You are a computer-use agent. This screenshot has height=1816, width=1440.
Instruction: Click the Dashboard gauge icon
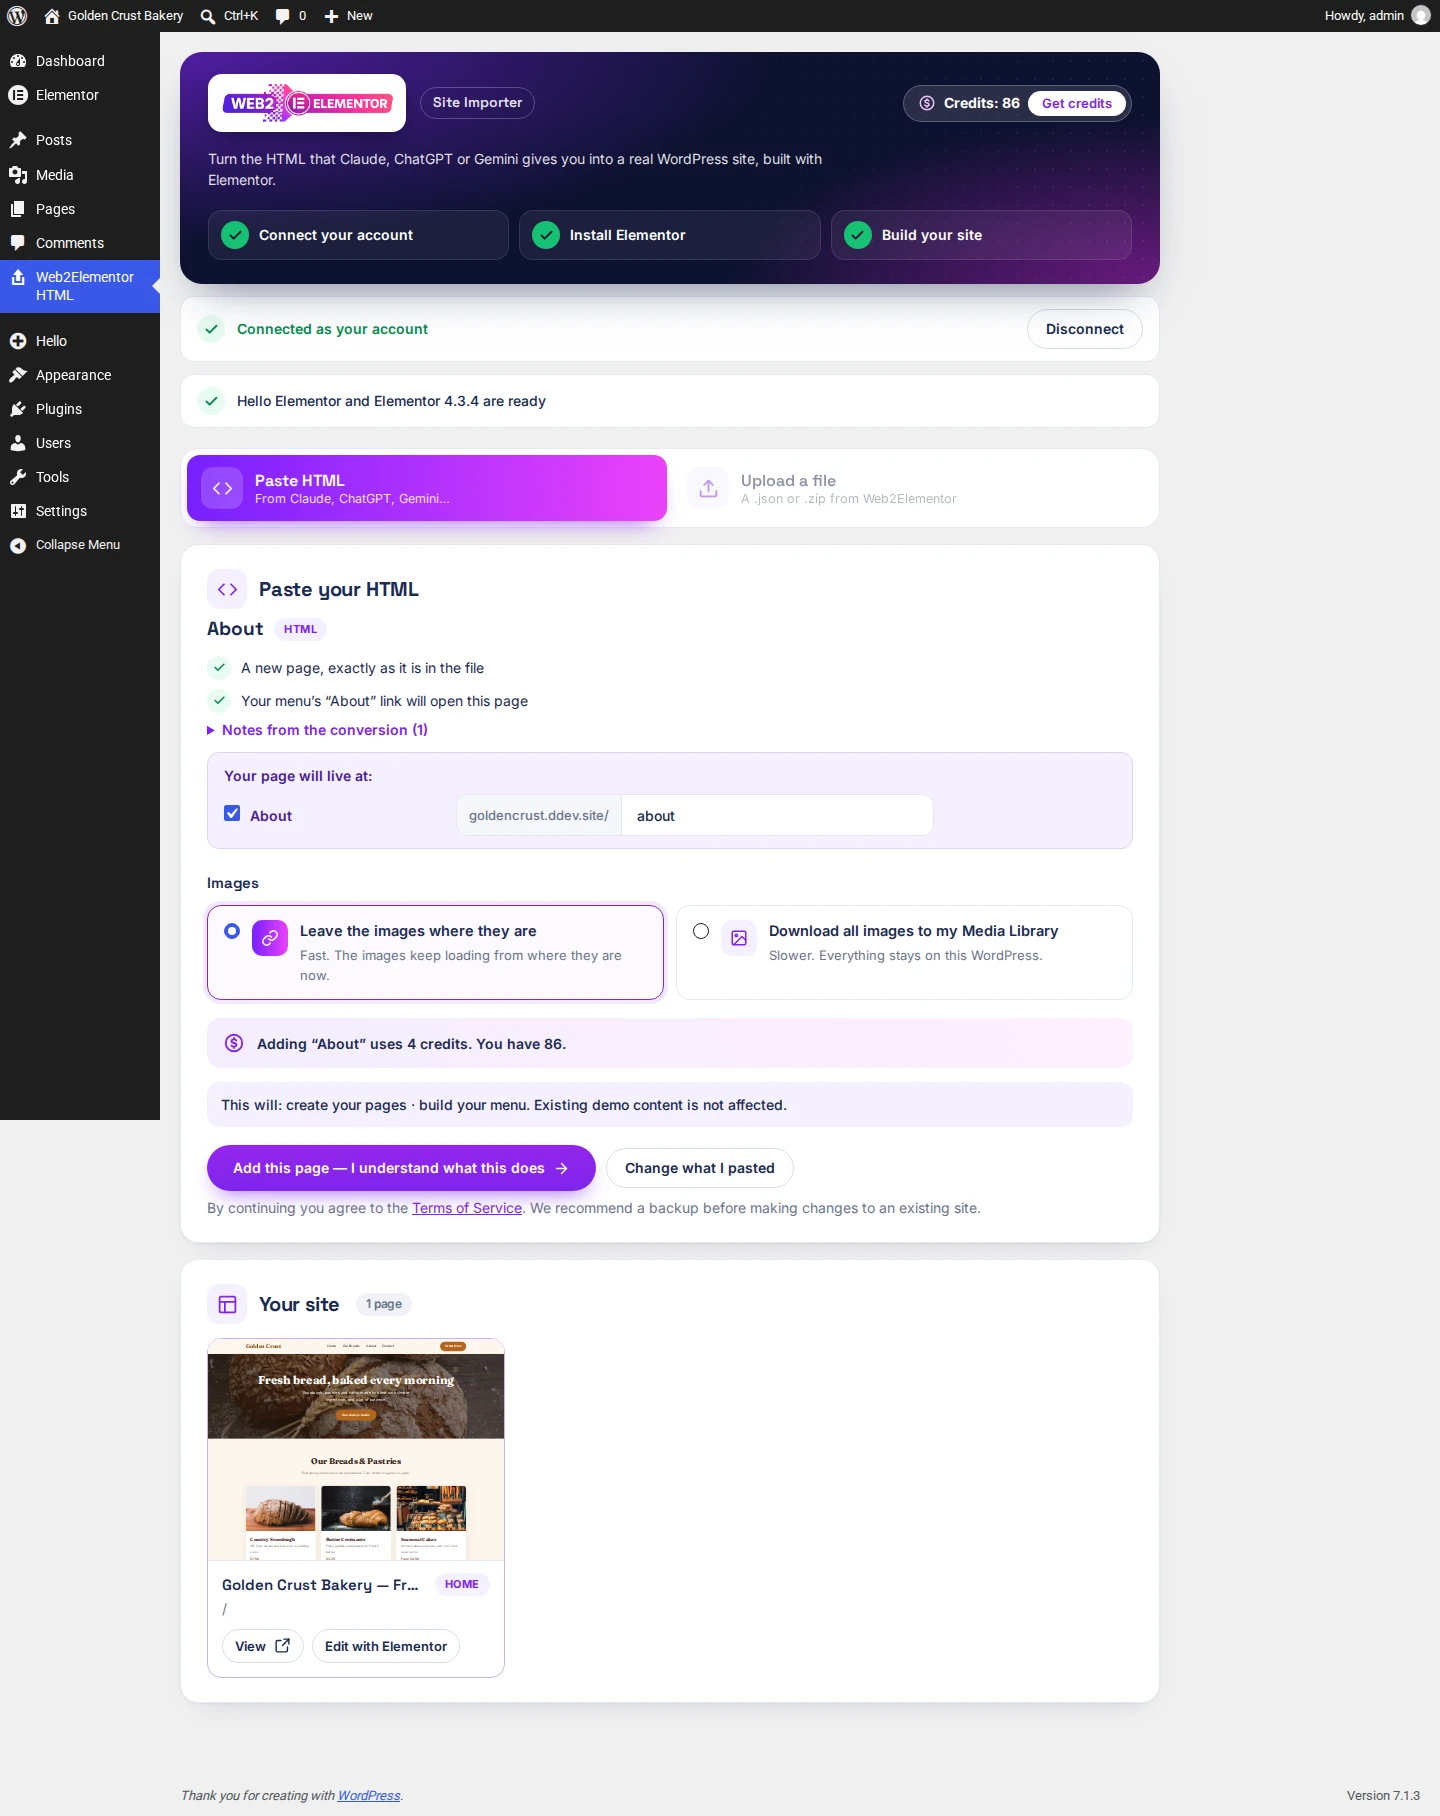tap(18, 61)
